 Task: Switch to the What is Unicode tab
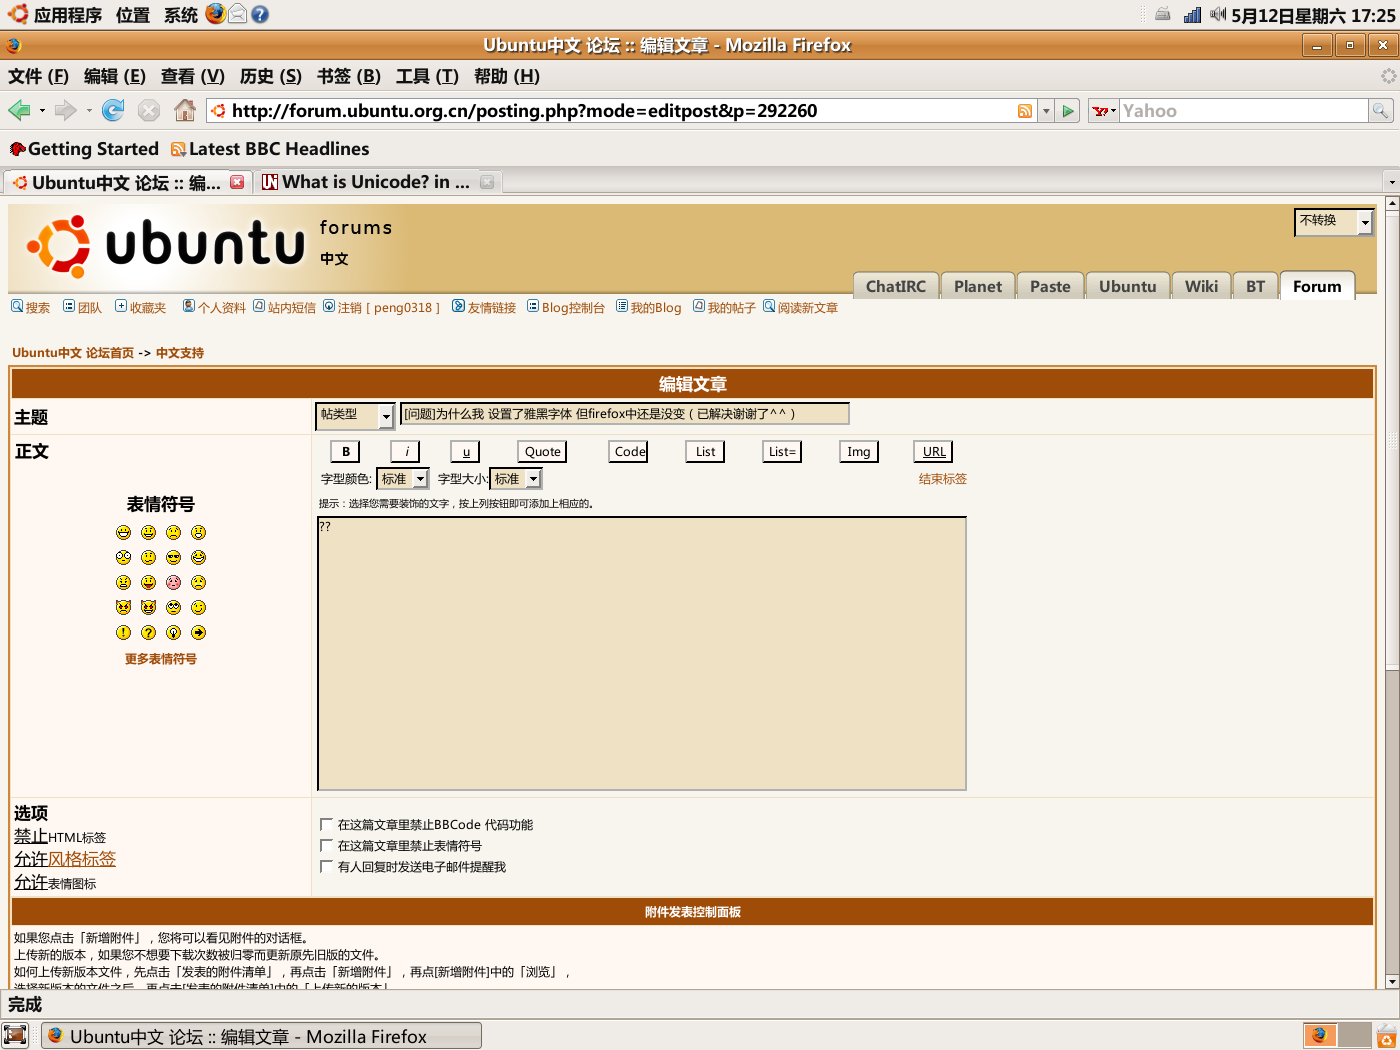tap(377, 182)
